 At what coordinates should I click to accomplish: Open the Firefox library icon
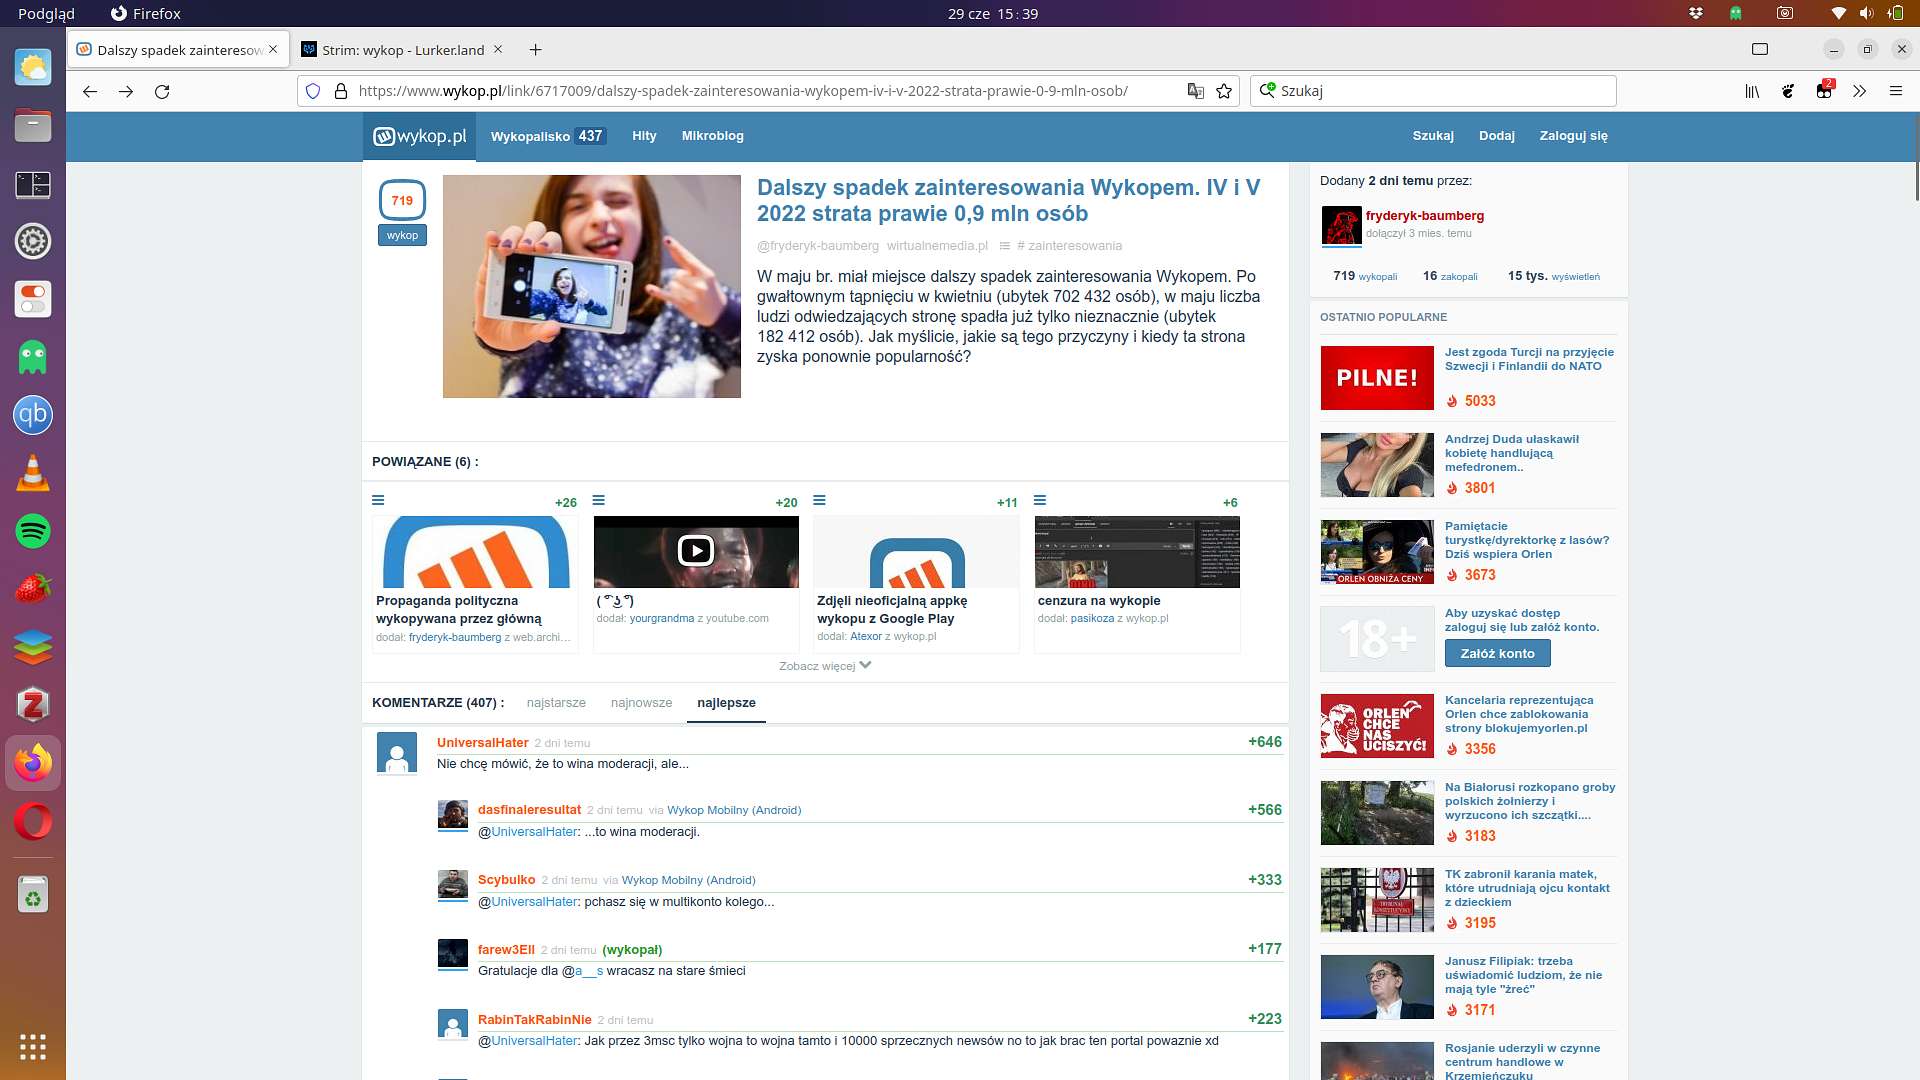coord(1752,91)
